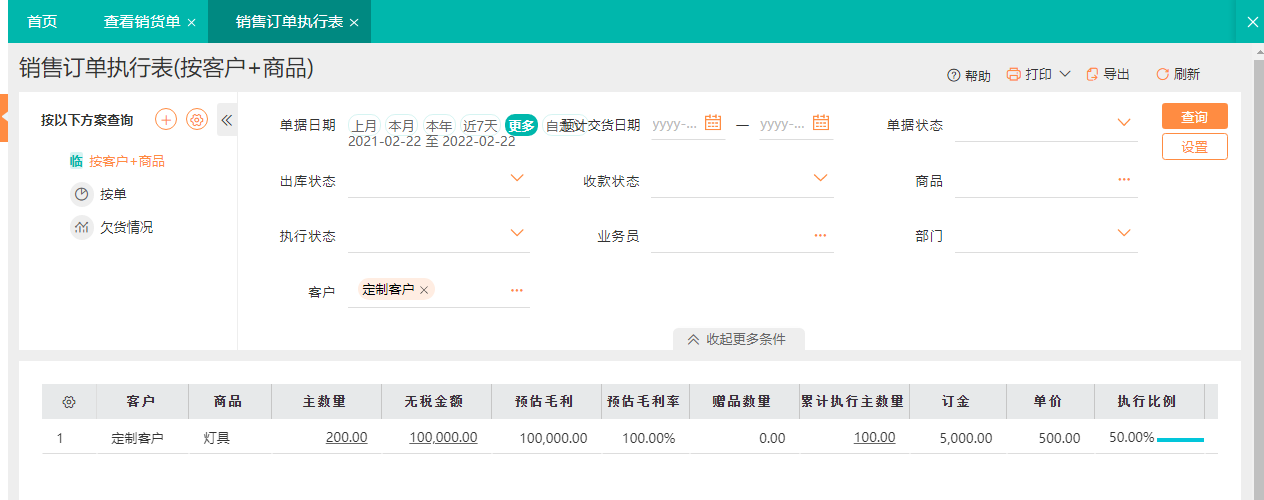Remove the 定制客户 tag with x
The image size is (1264, 500).
tap(424, 290)
